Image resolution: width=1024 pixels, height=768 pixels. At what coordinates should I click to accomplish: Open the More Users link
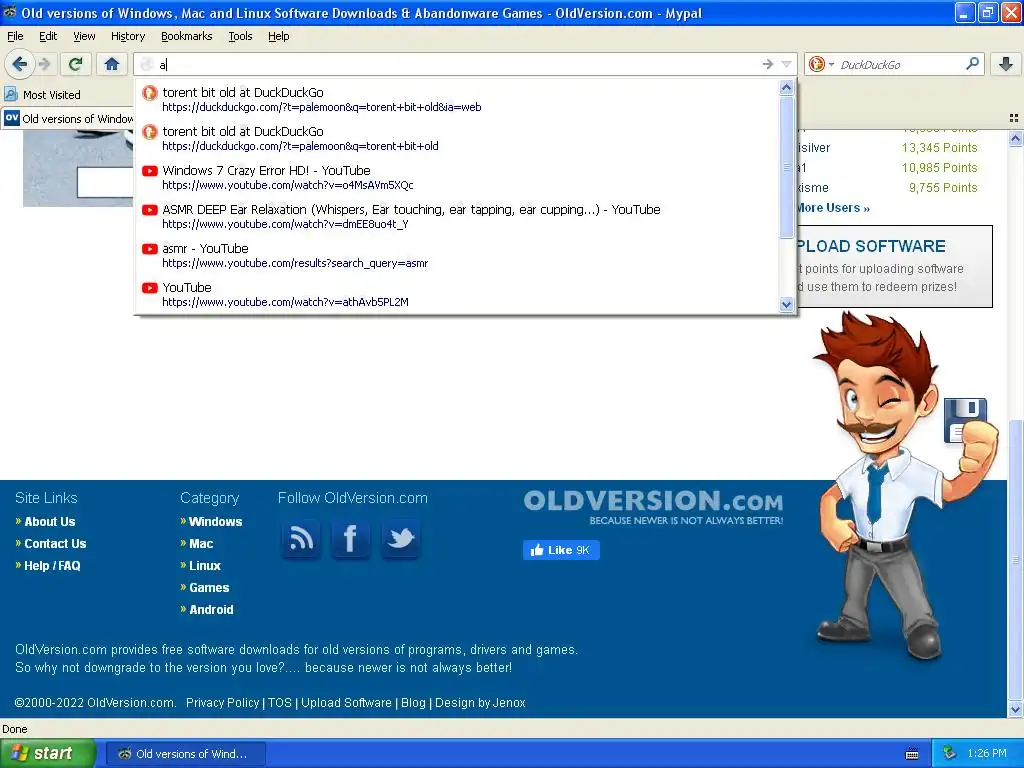(833, 208)
